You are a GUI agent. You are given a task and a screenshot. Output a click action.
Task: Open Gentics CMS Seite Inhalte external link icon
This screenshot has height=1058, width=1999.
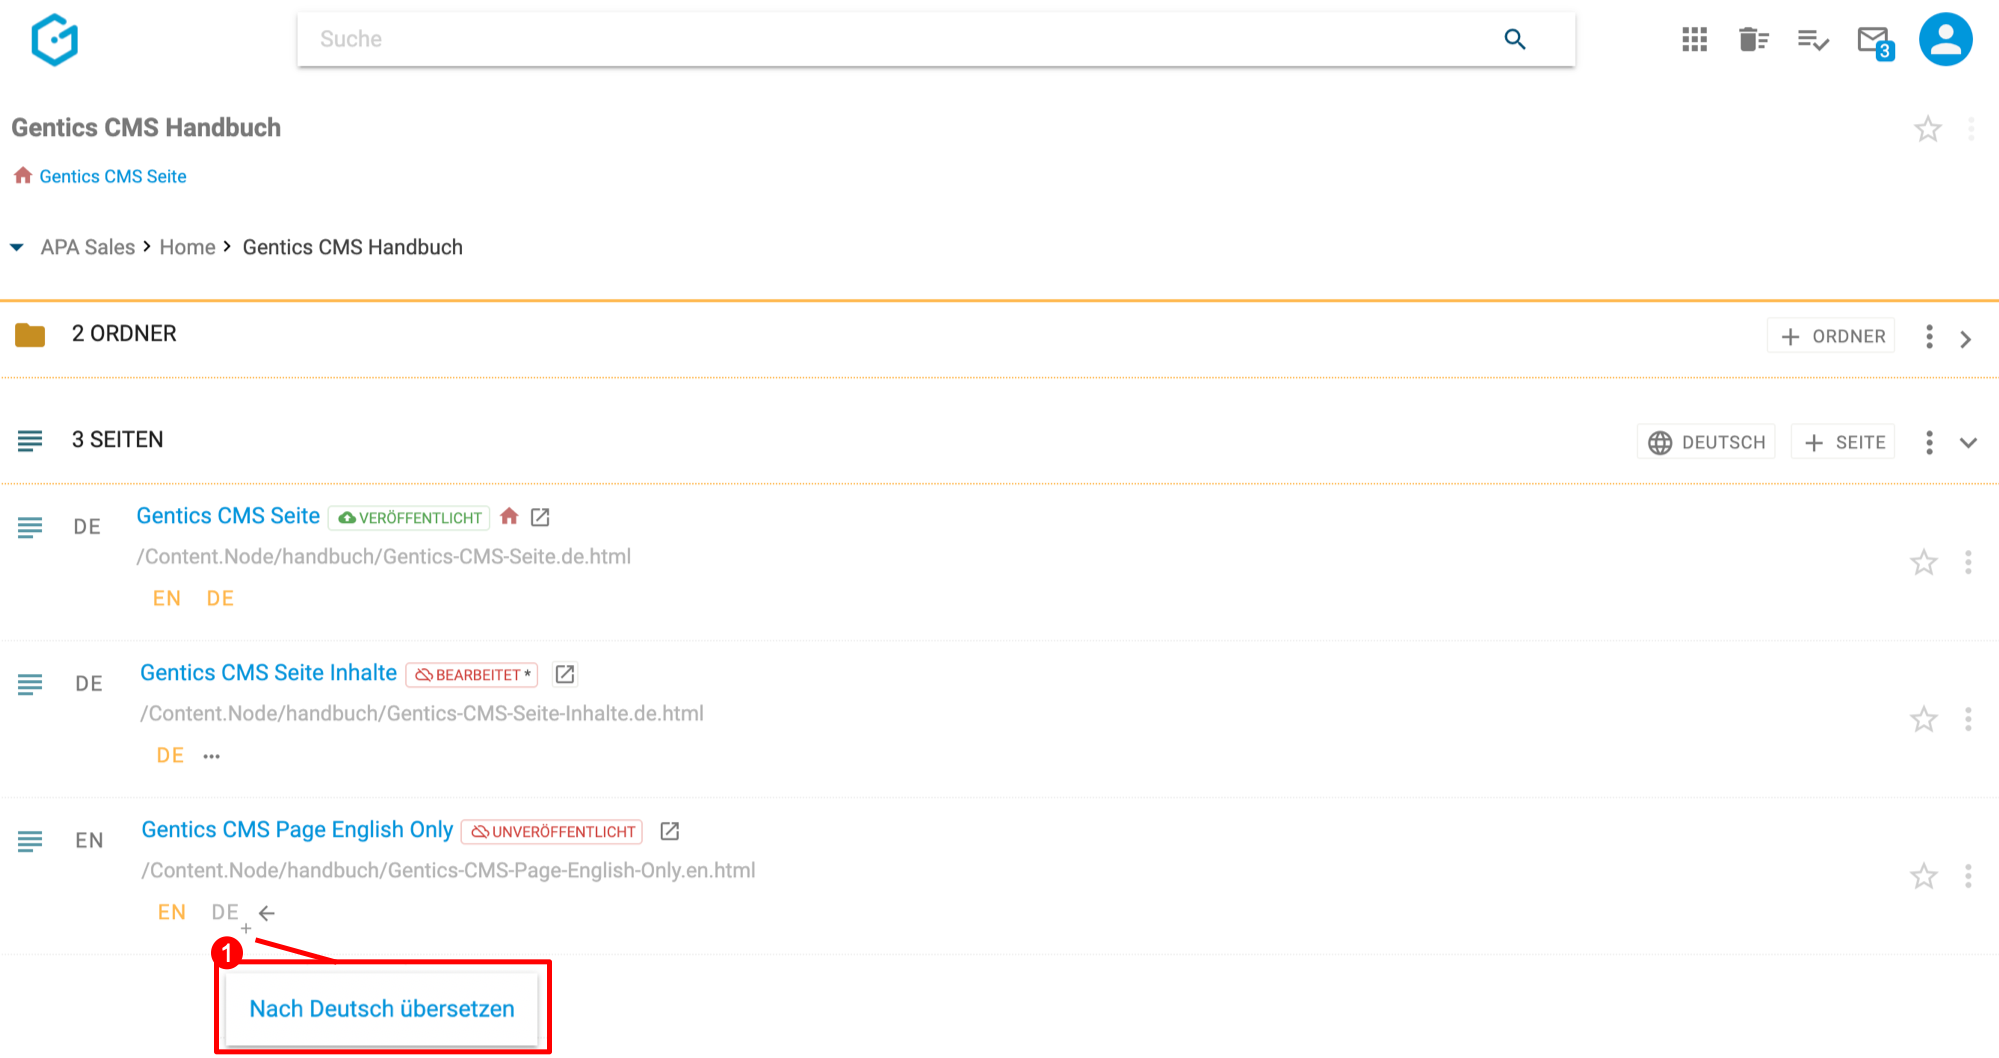click(565, 674)
